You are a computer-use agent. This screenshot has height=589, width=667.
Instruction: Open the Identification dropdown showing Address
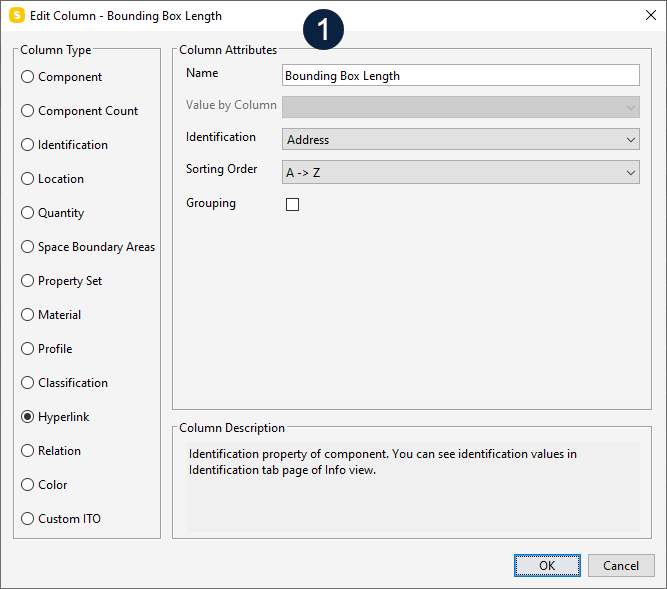461,139
